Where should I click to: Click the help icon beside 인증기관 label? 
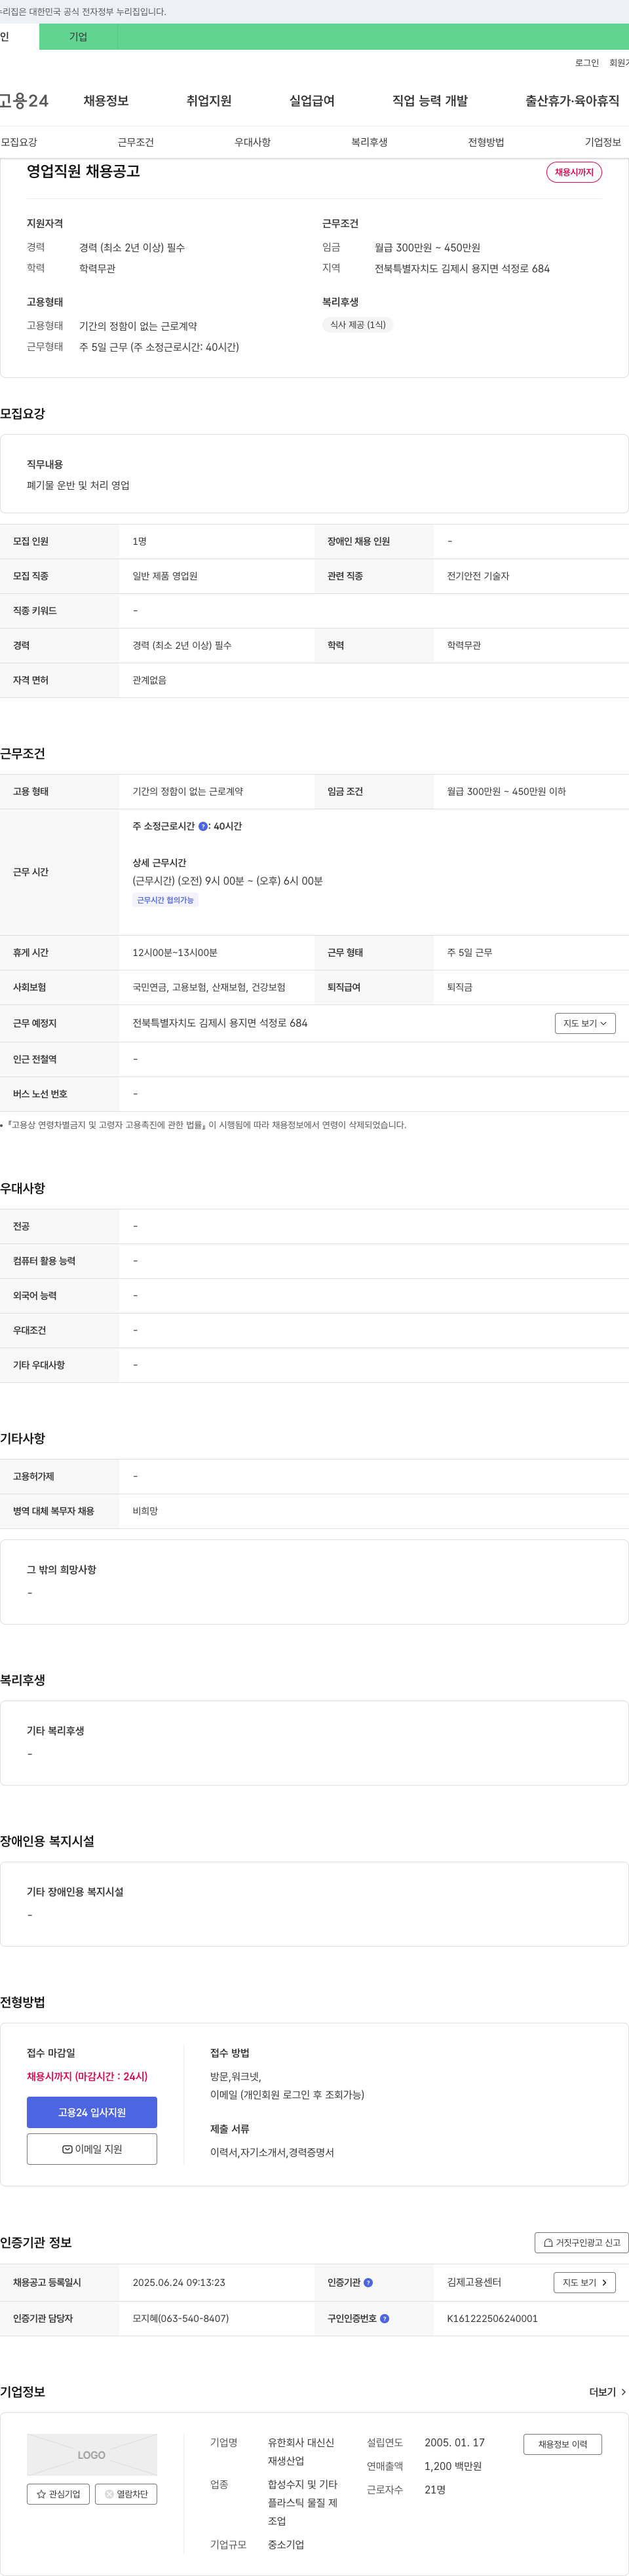(x=368, y=2282)
